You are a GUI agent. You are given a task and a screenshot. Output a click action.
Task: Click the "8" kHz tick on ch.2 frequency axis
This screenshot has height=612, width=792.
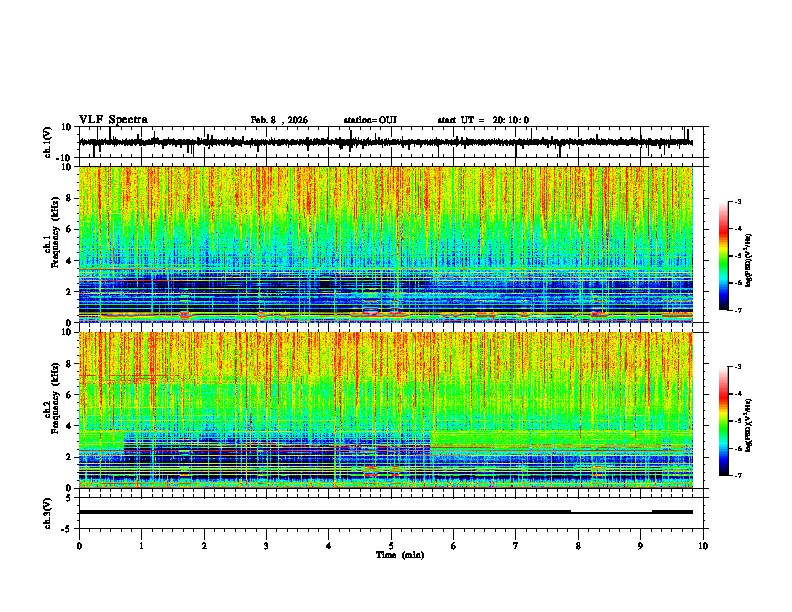tap(71, 364)
